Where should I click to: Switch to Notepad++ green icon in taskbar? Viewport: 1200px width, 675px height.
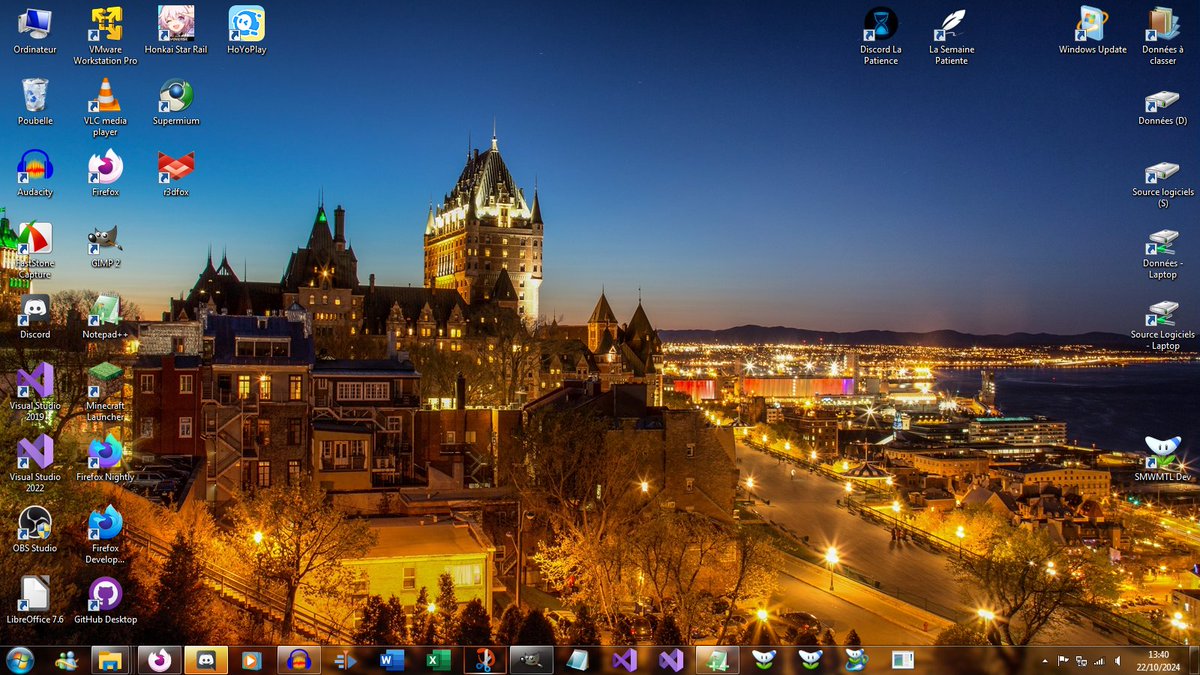(x=717, y=660)
